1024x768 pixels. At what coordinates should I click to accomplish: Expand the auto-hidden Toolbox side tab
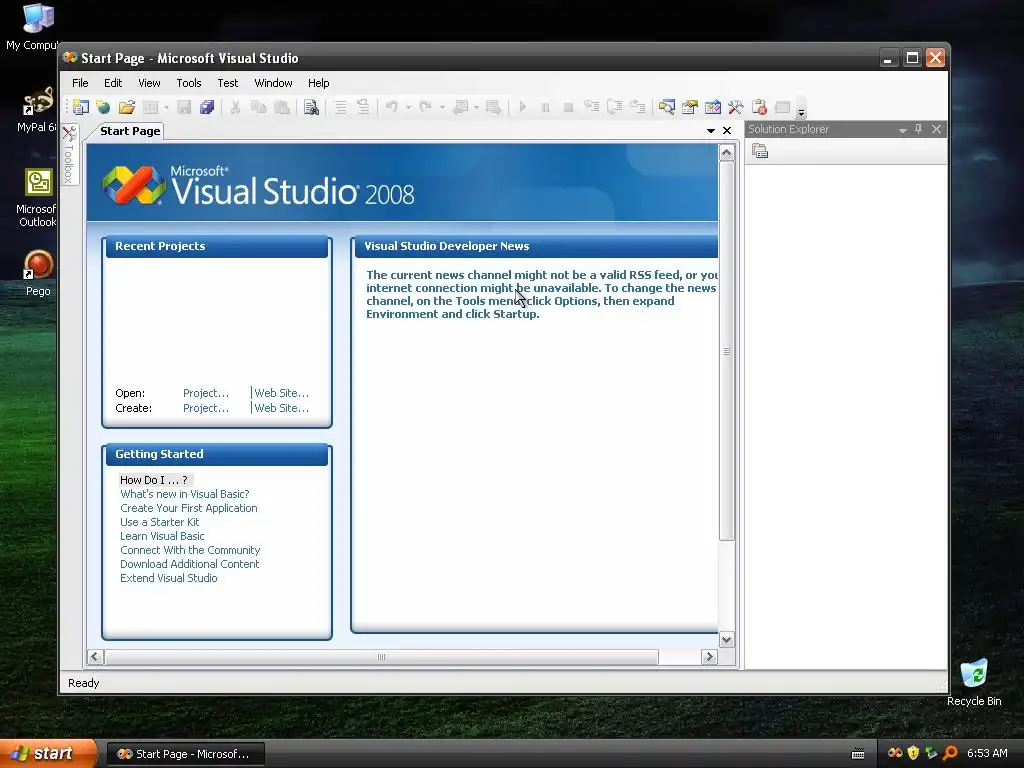pyautogui.click(x=69, y=155)
